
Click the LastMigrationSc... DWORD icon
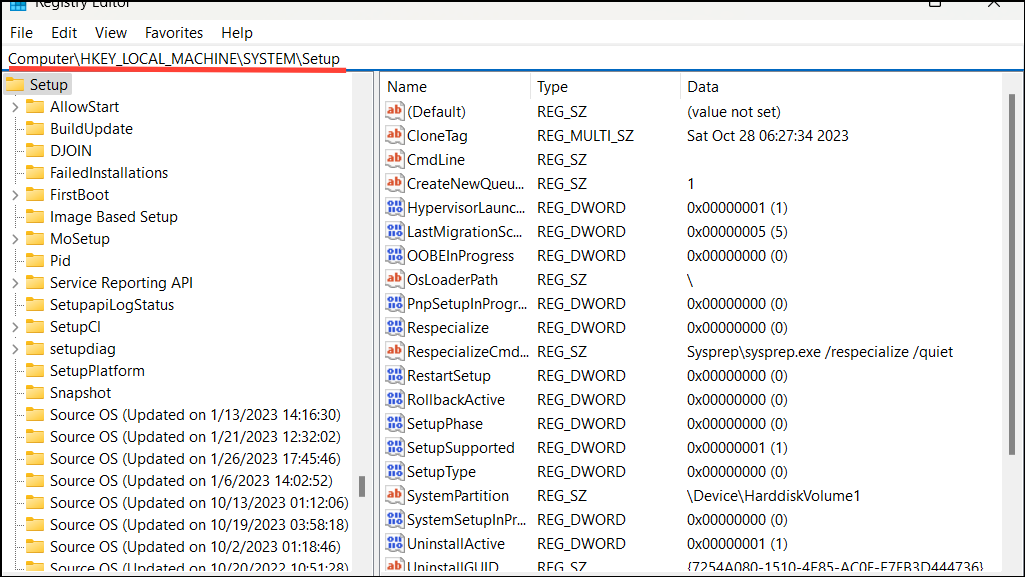click(x=394, y=231)
